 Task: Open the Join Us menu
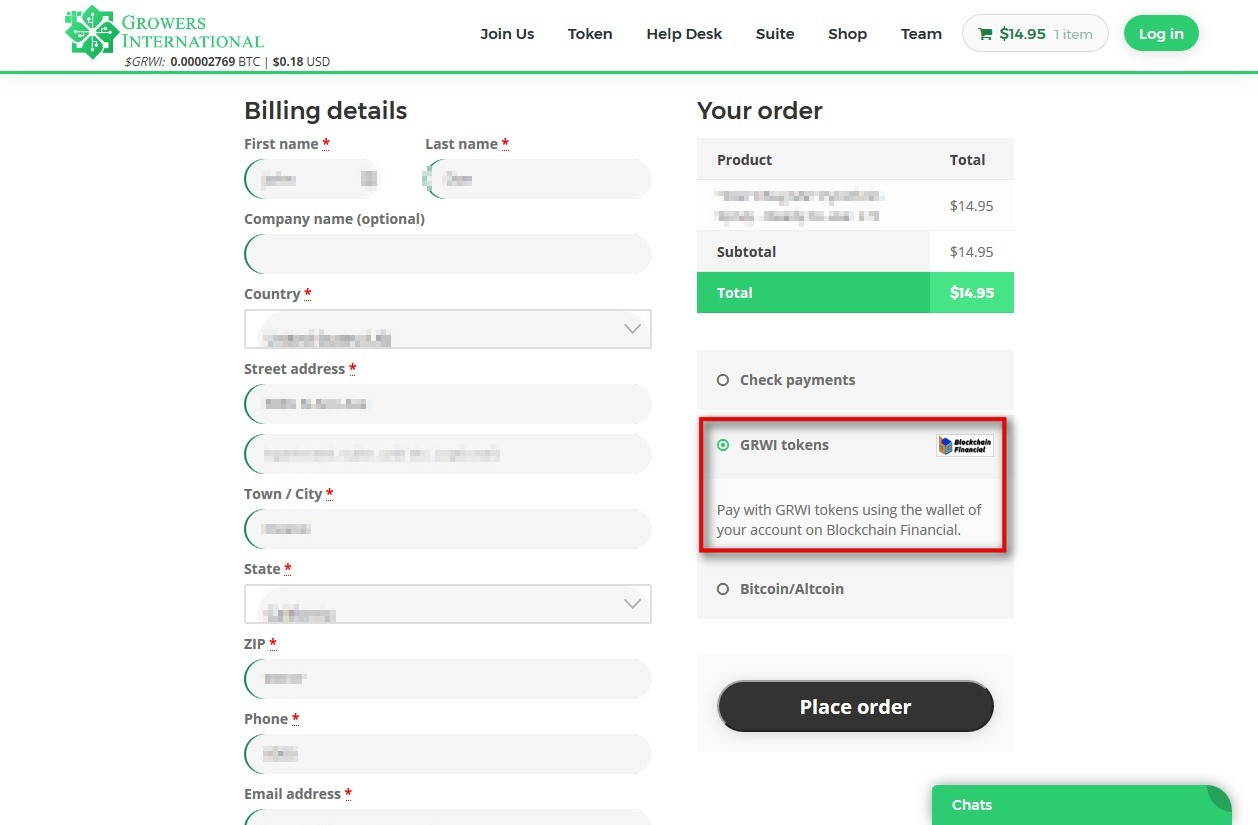[x=507, y=34]
